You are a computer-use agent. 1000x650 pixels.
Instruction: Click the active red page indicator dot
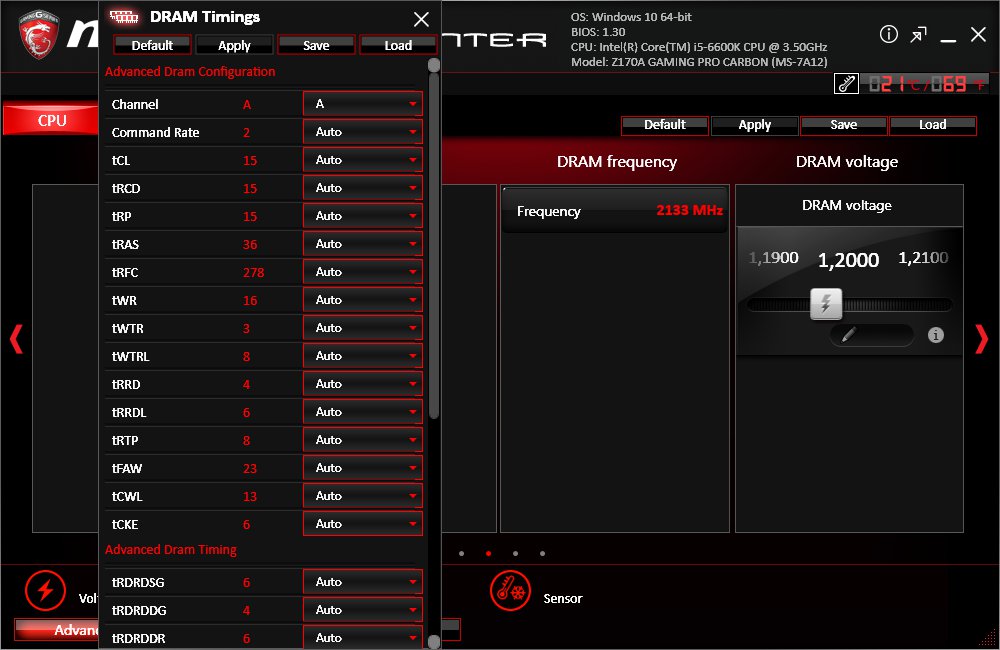(489, 554)
